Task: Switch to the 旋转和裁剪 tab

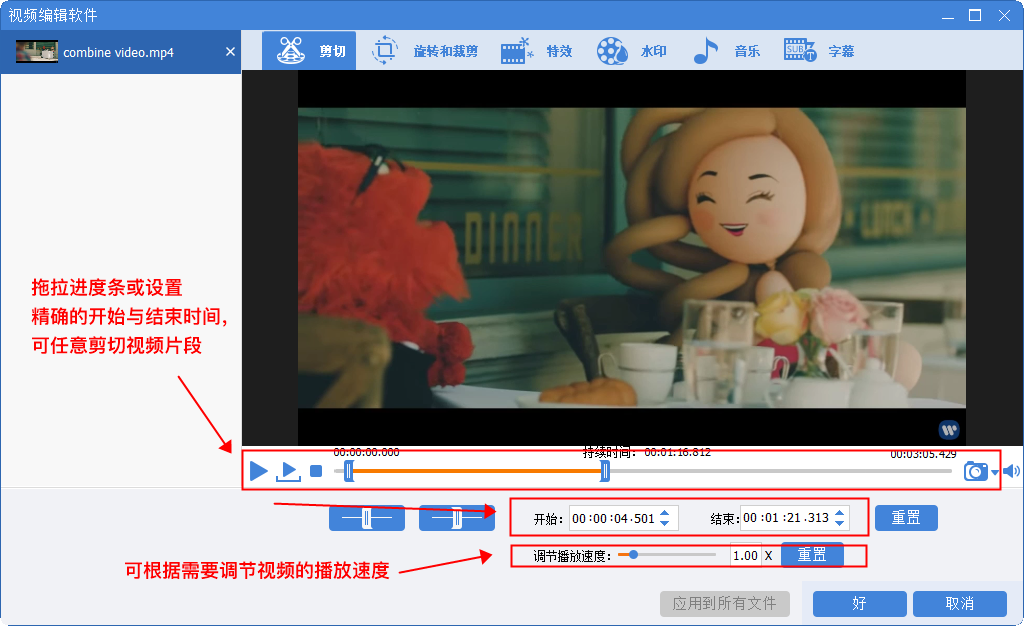Action: [425, 50]
